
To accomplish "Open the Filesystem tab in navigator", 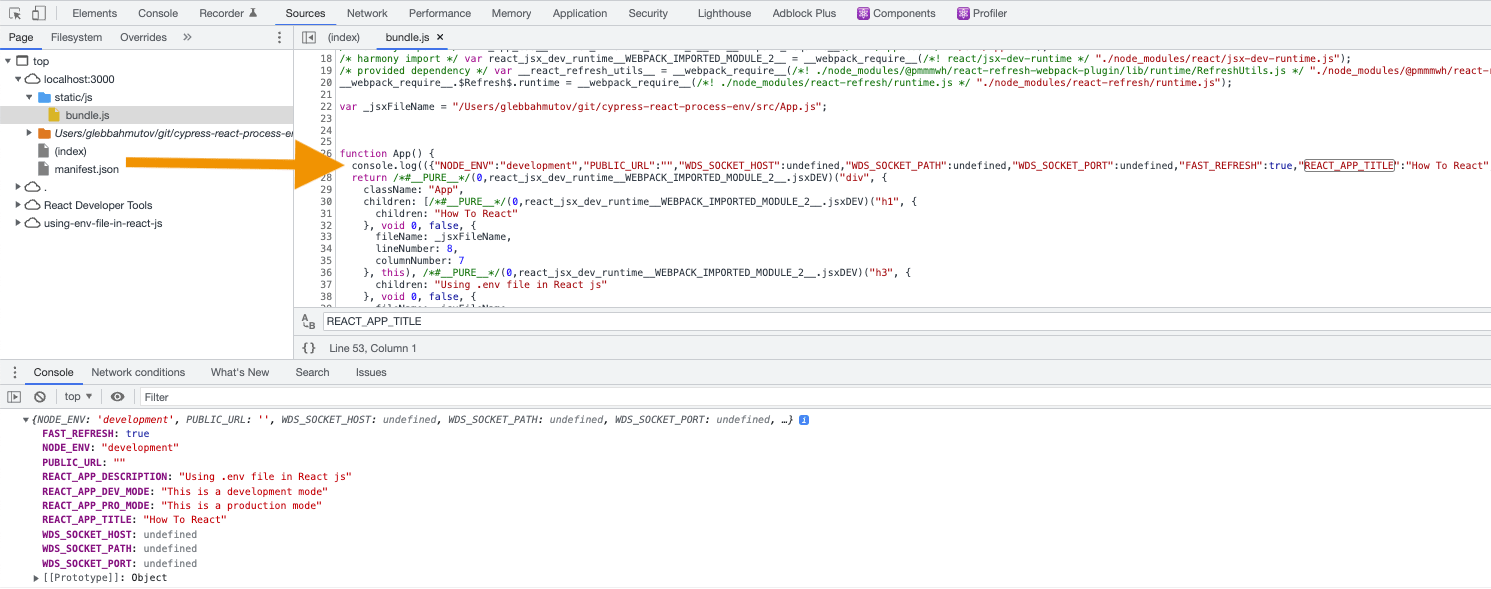I will point(76,37).
